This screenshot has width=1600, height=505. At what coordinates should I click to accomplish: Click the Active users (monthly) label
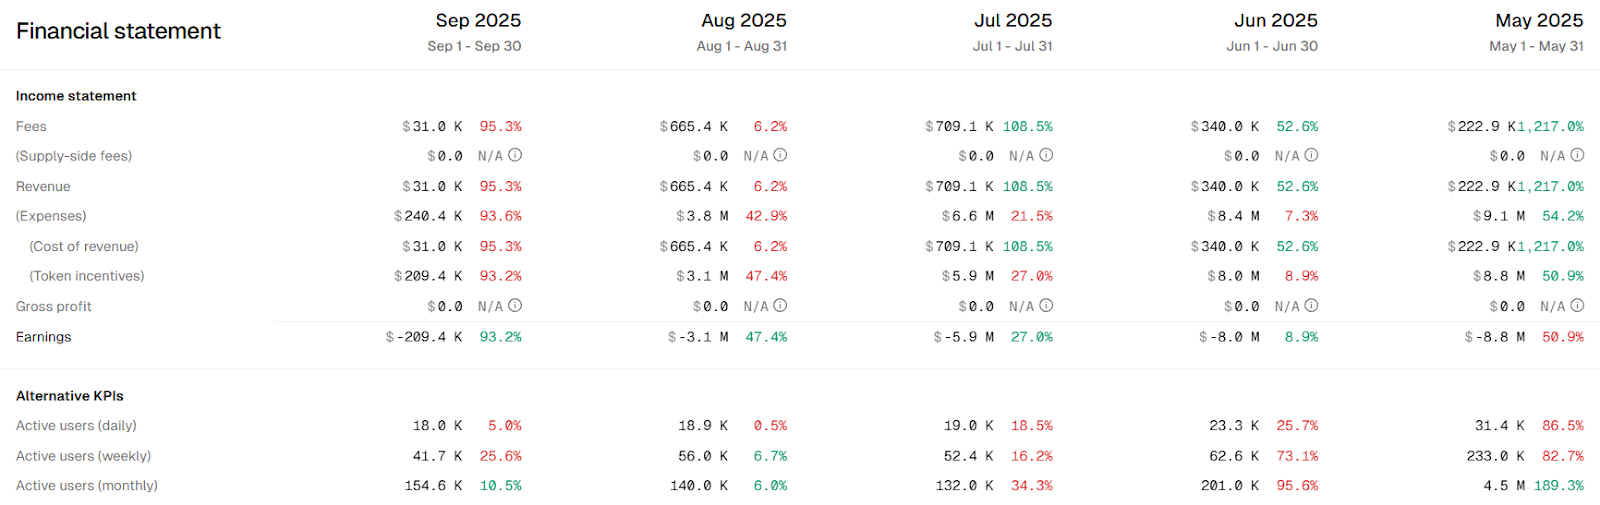pyautogui.click(x=87, y=486)
